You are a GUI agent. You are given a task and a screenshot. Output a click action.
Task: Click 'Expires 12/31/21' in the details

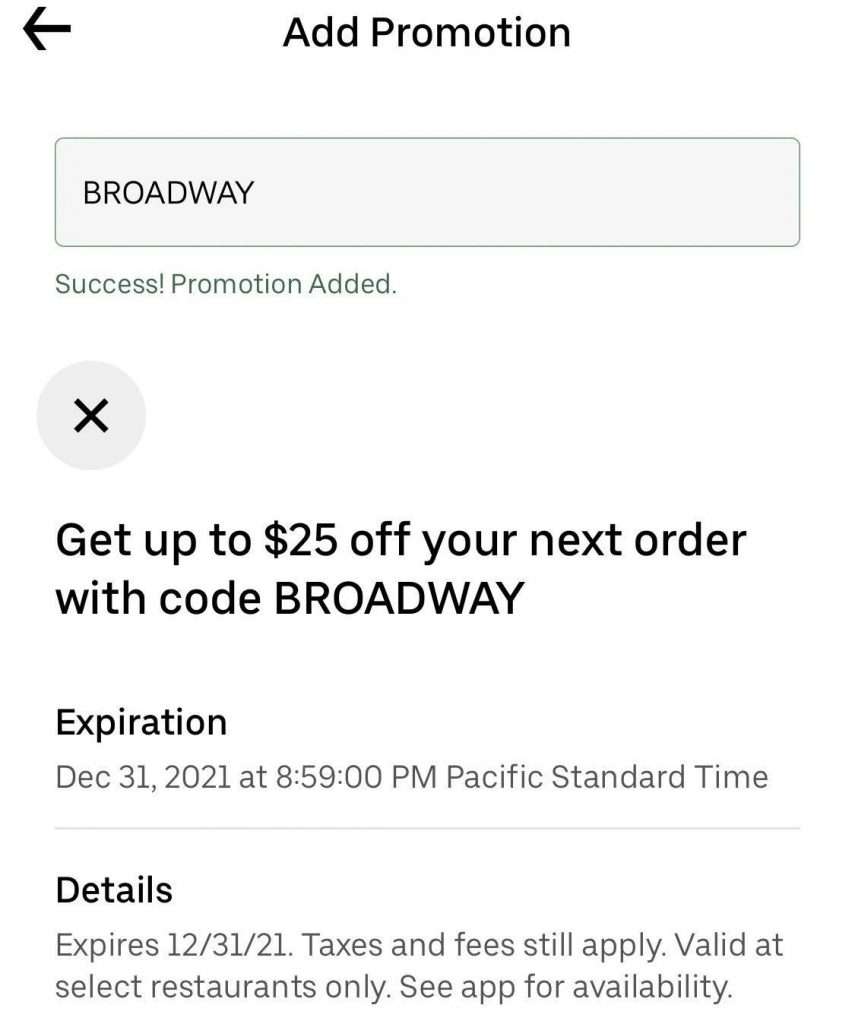172,945
